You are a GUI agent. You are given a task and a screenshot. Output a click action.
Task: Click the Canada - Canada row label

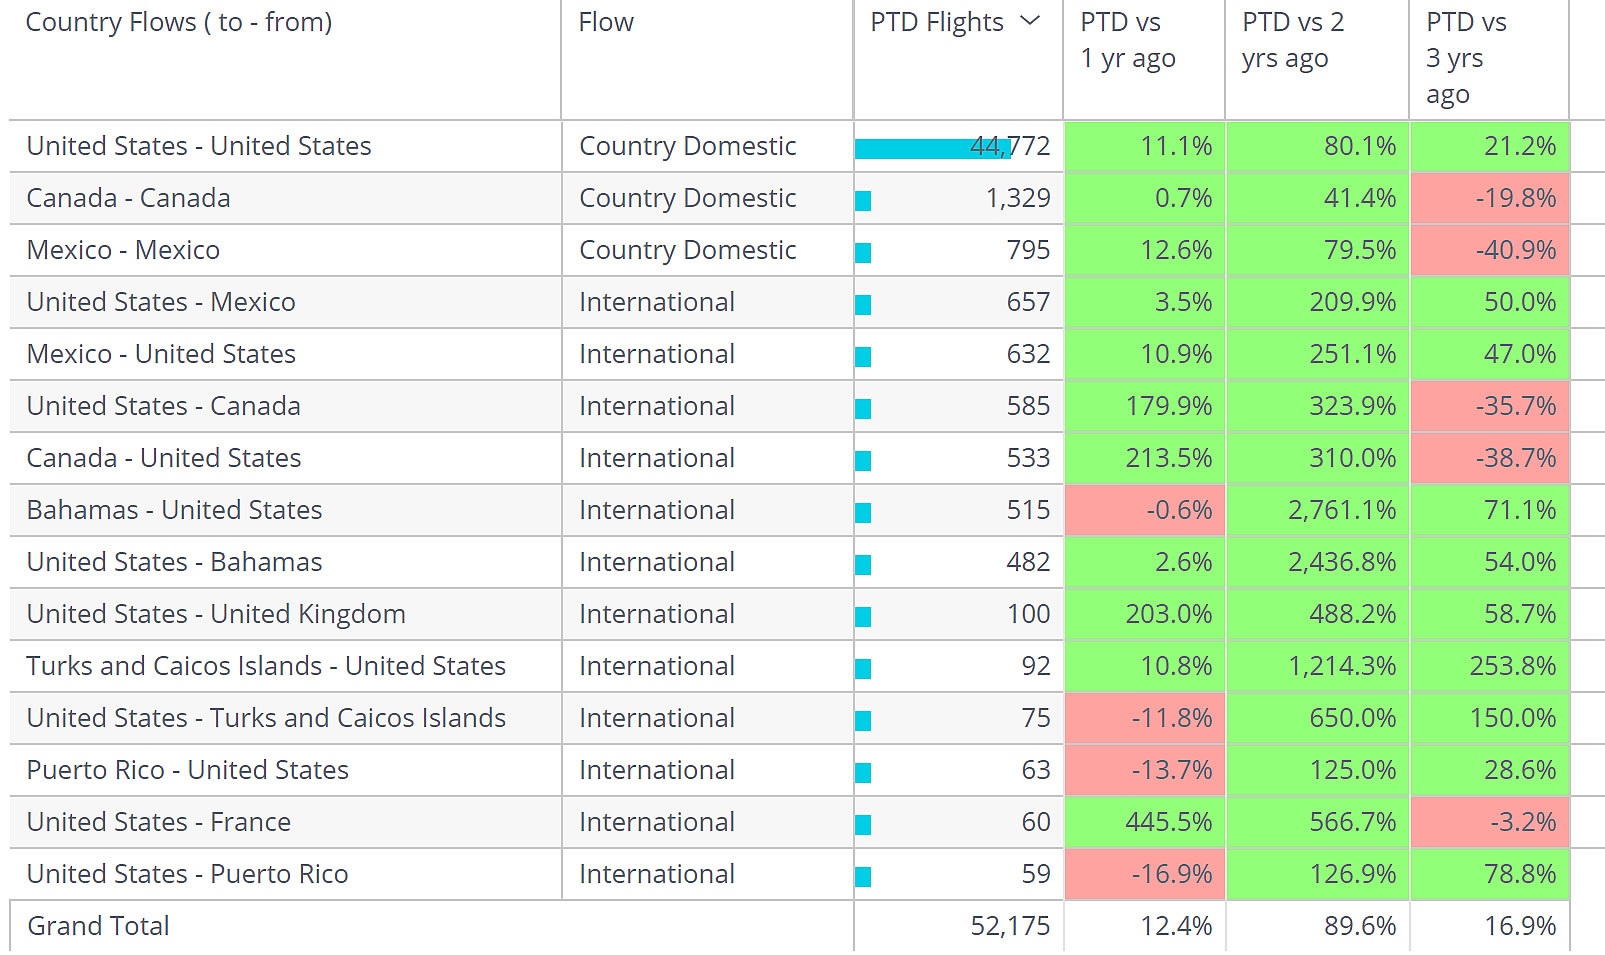[128, 198]
